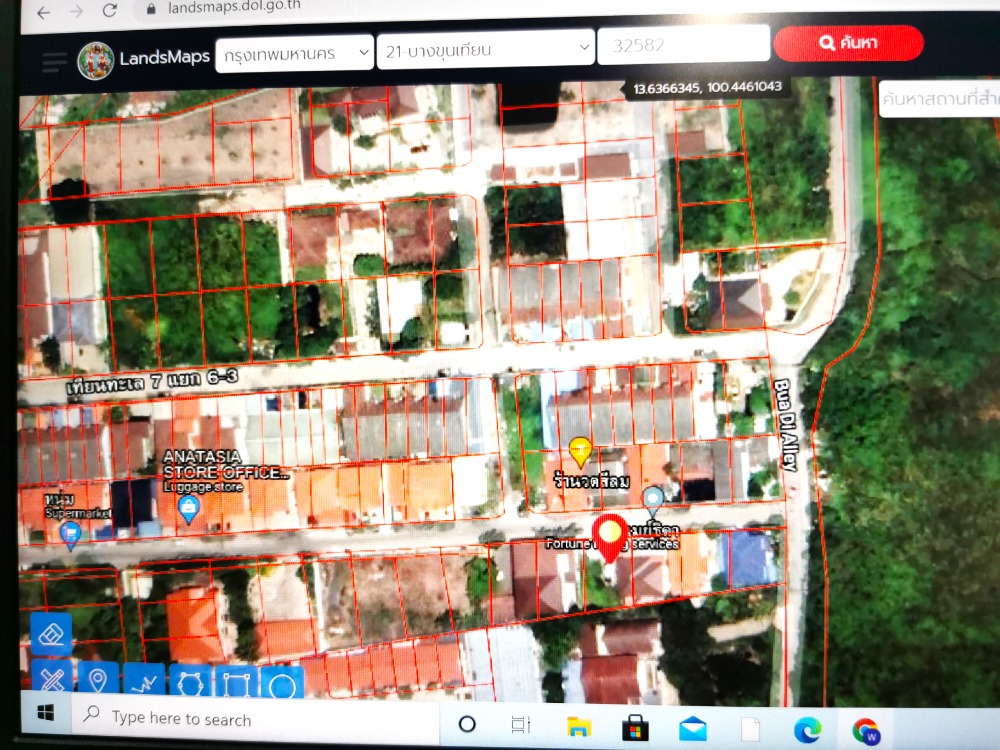Image resolution: width=1000 pixels, height=750 pixels.
Task: Activate the ruler measure tool
Action: click(x=51, y=681)
